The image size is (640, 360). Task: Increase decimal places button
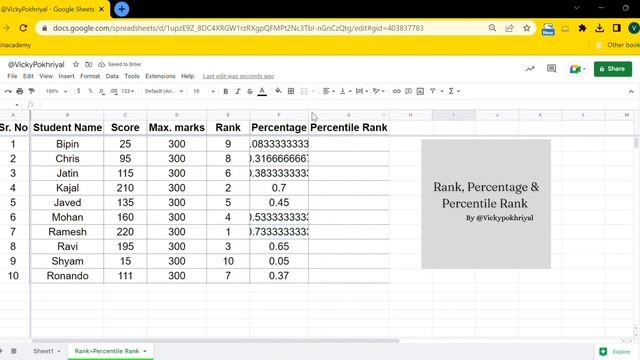[114, 91]
